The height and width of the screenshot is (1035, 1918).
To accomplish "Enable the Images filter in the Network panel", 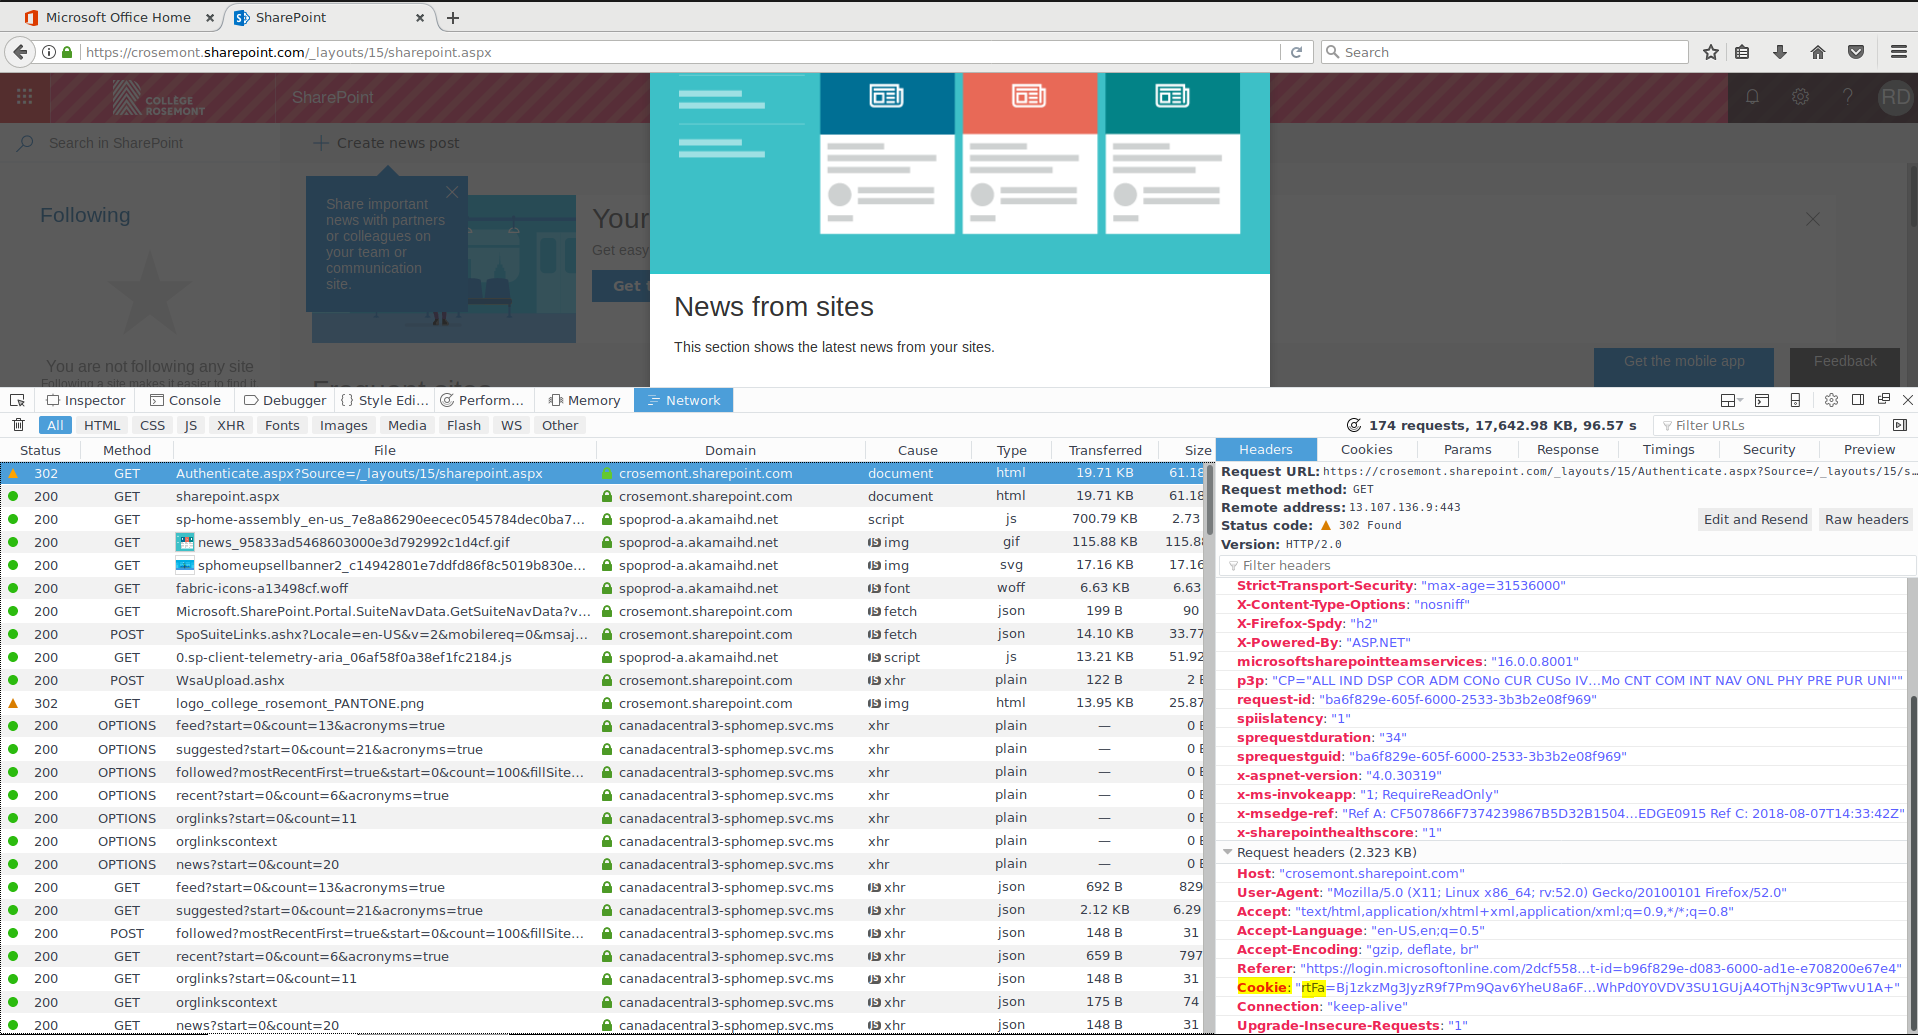I will [x=343, y=425].
